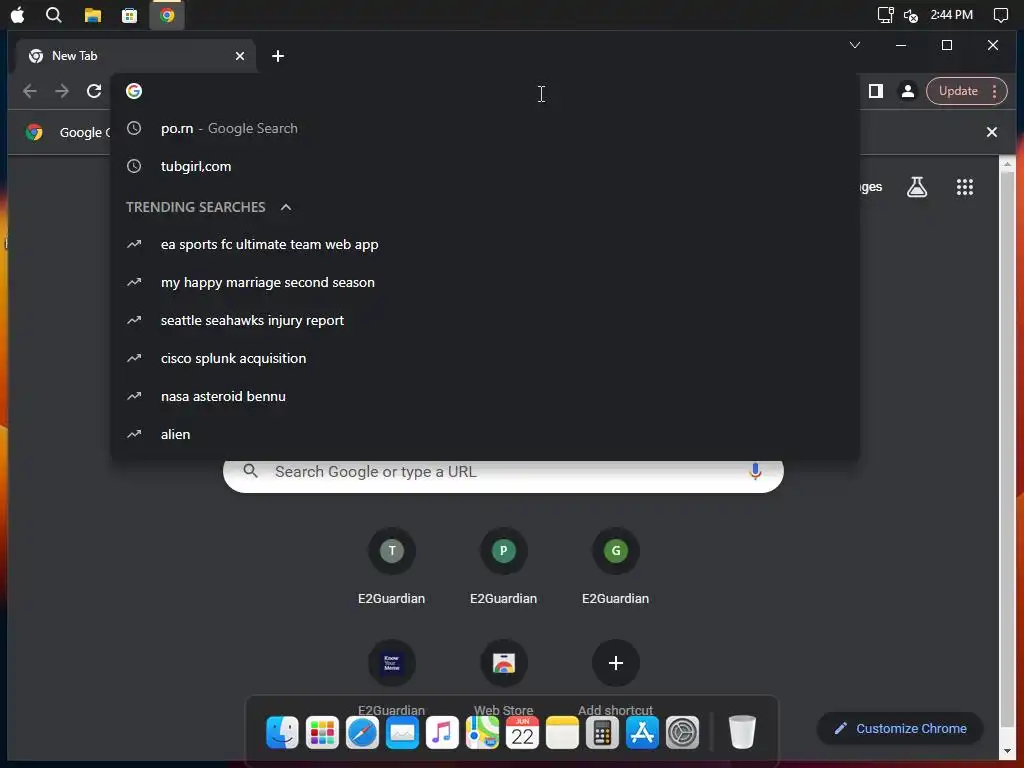Close the New Tab tab

240,56
